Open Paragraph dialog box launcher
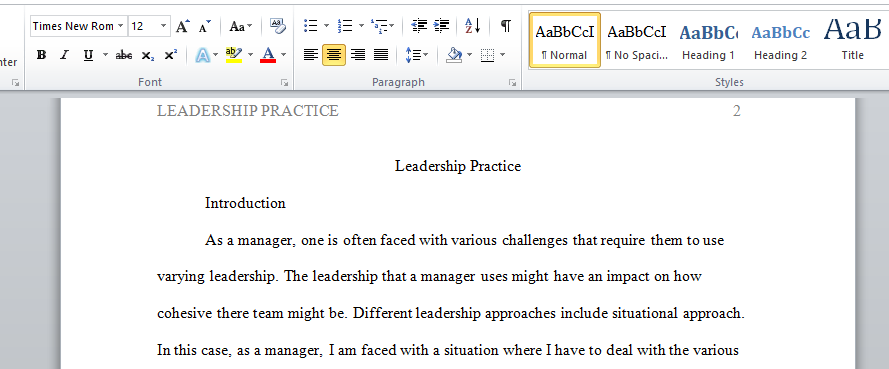This screenshot has height=369, width=889. 513,83
